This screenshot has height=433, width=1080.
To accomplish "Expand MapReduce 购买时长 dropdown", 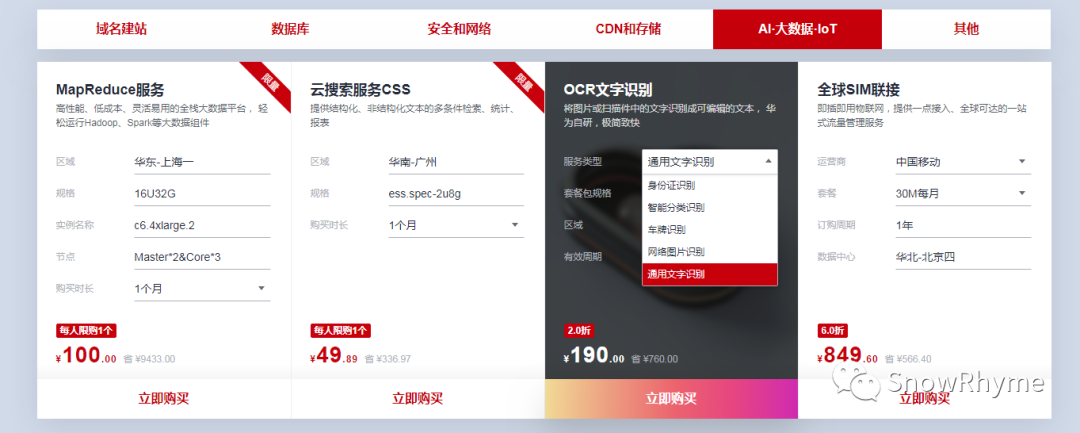I will (202, 288).
